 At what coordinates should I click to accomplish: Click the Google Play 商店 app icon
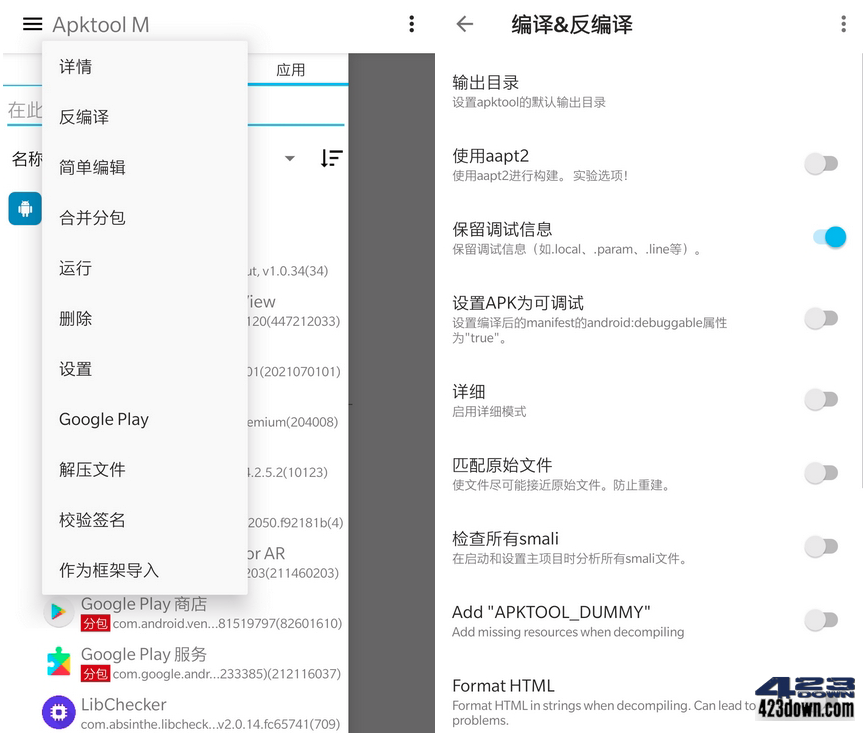(58, 613)
